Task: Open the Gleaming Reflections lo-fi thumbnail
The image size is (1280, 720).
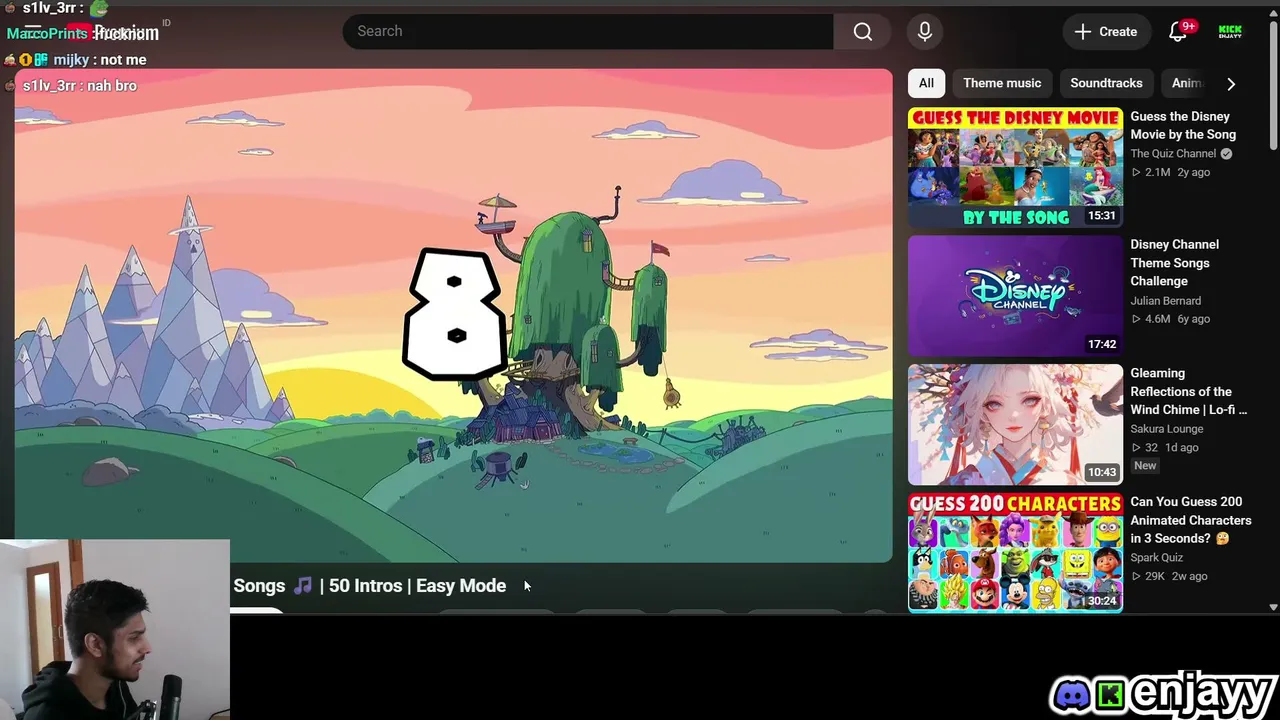Action: pos(1015,425)
